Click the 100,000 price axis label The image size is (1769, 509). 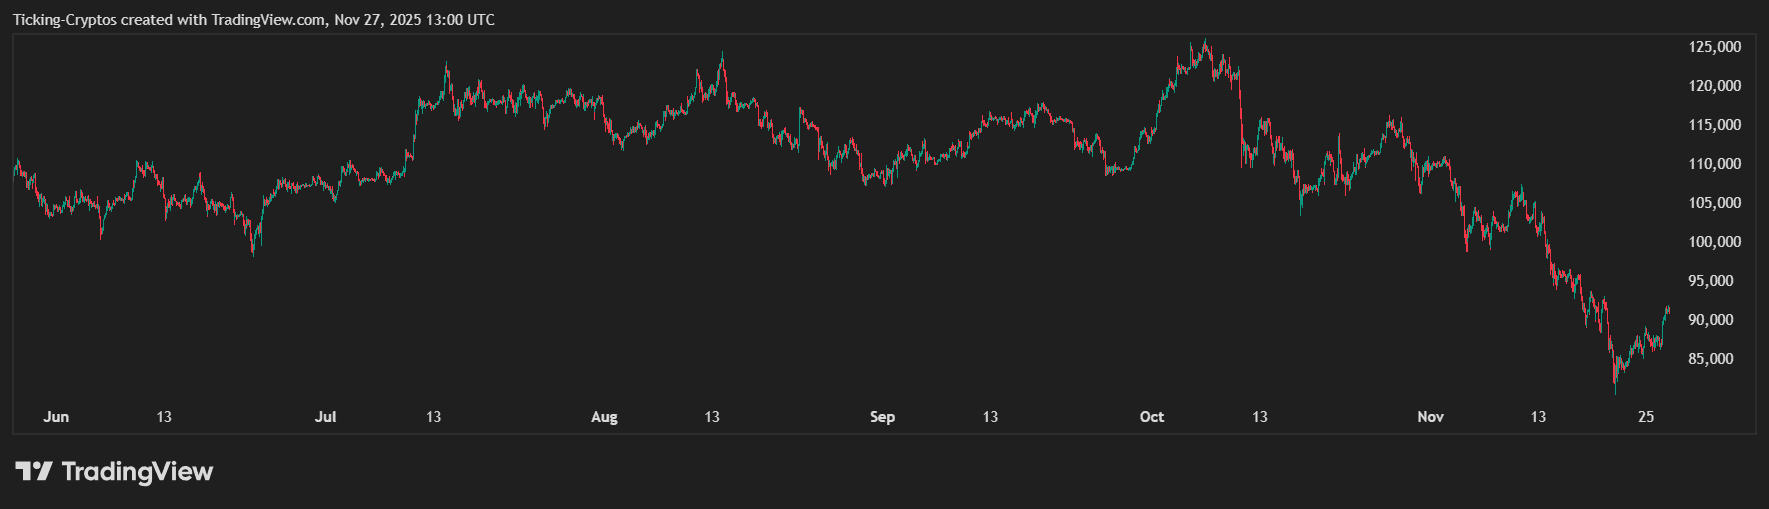tap(1714, 242)
